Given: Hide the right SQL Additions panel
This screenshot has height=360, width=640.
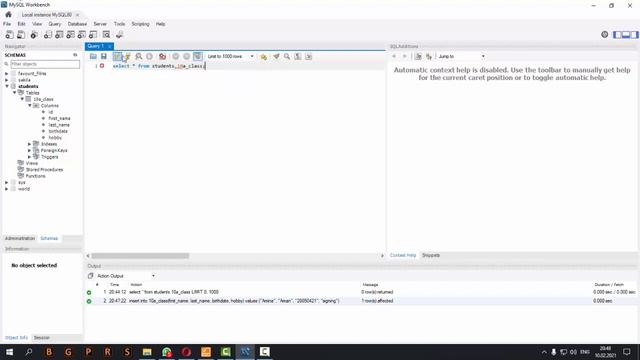Looking at the screenshot, I should (x=634, y=35).
